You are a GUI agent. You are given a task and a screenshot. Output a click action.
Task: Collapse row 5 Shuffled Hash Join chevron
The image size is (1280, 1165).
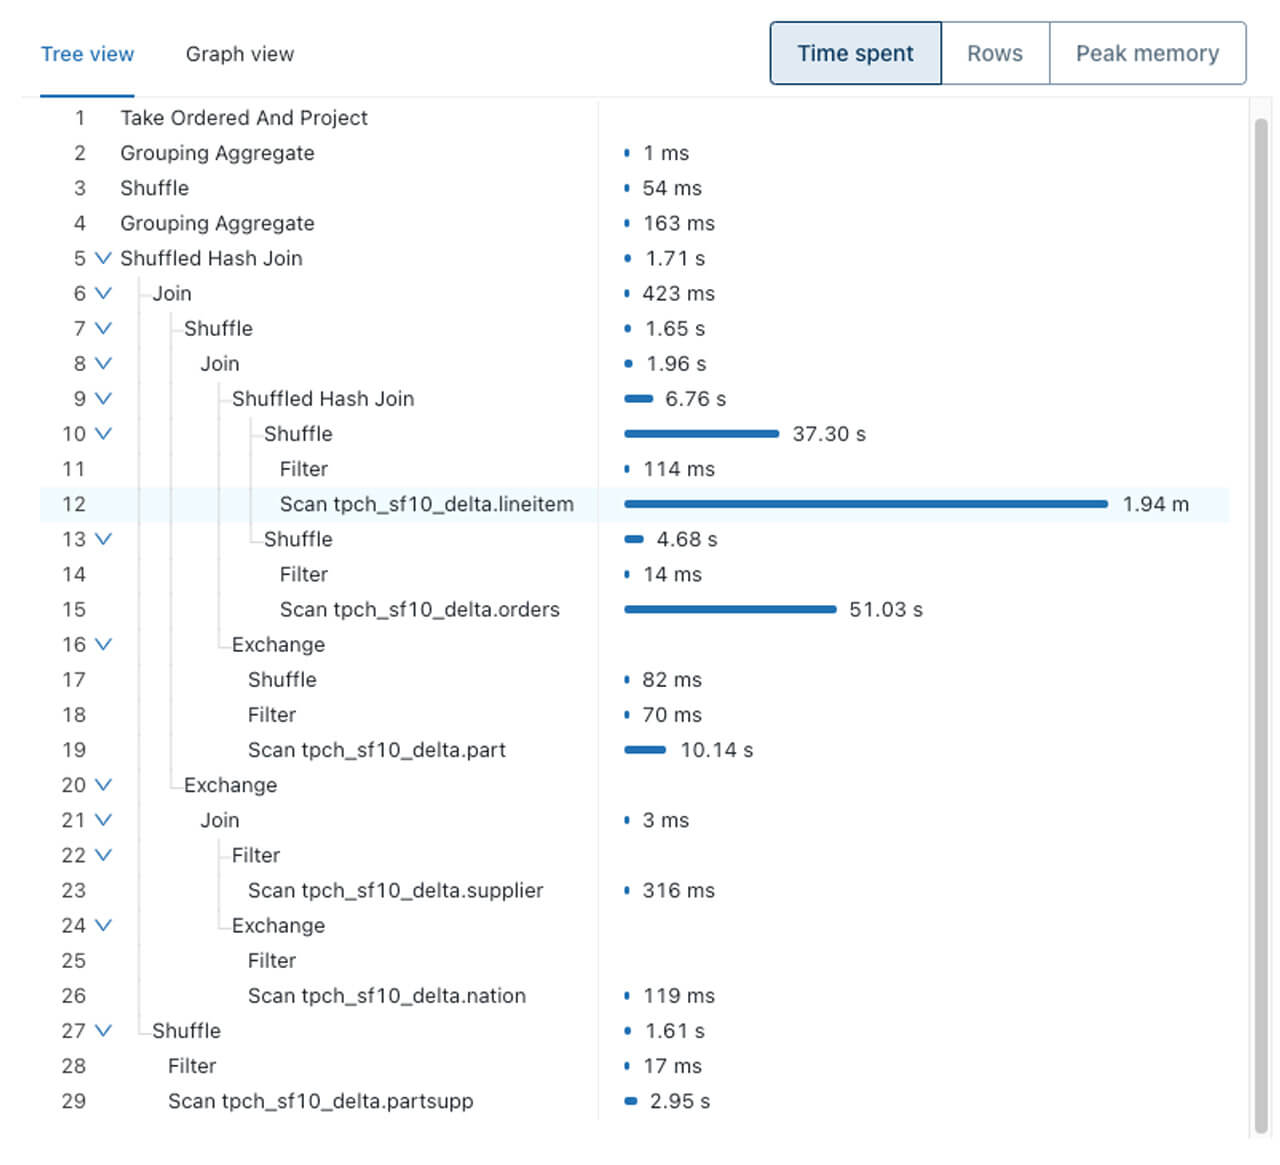[x=103, y=258]
